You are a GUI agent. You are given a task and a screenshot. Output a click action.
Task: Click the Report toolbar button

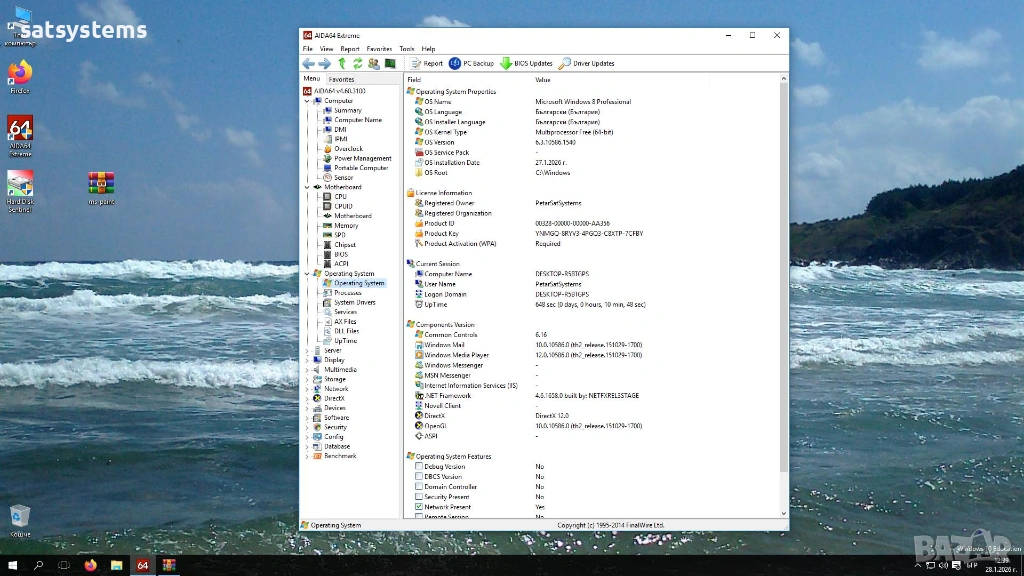[426, 63]
